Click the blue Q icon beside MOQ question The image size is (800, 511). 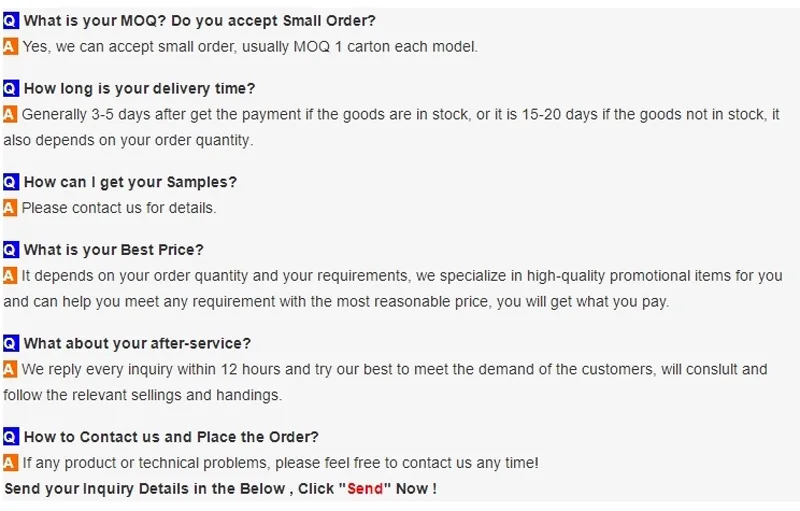click(11, 21)
